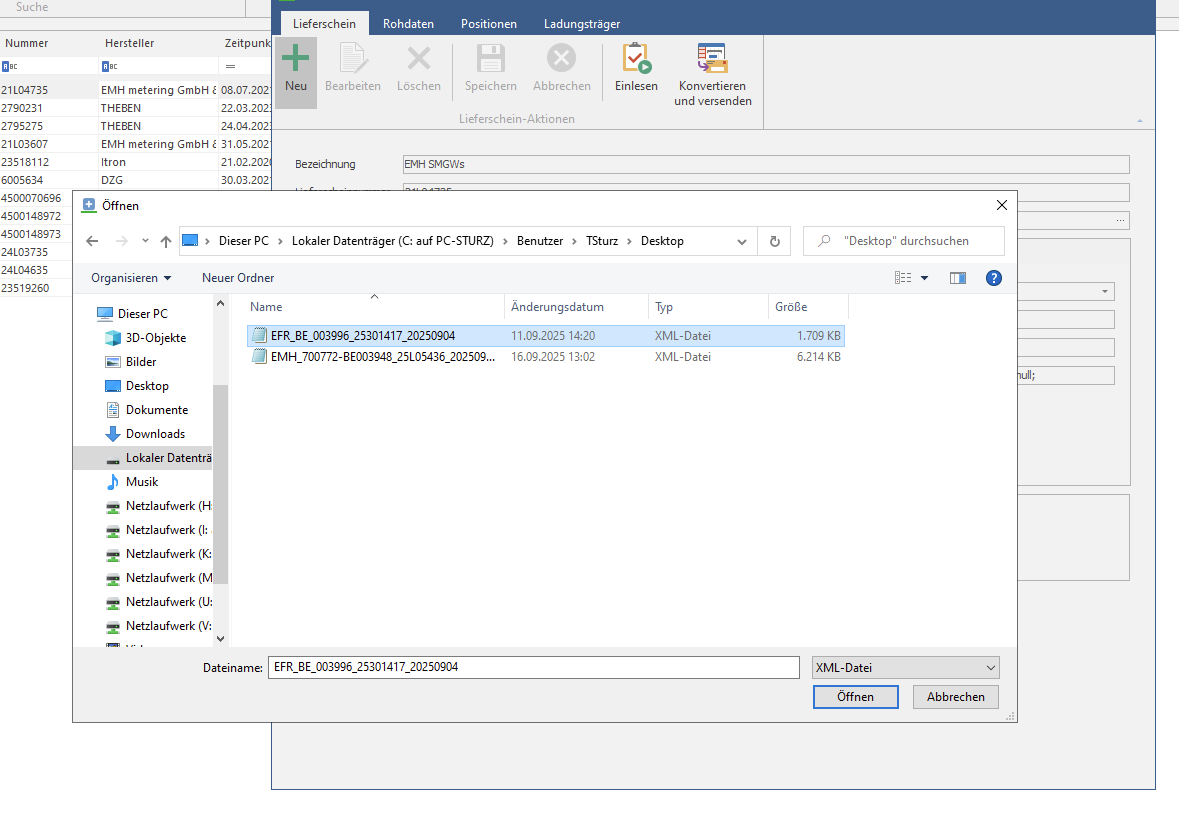
Task: Switch to the Rohdaten tab
Action: click(x=408, y=23)
